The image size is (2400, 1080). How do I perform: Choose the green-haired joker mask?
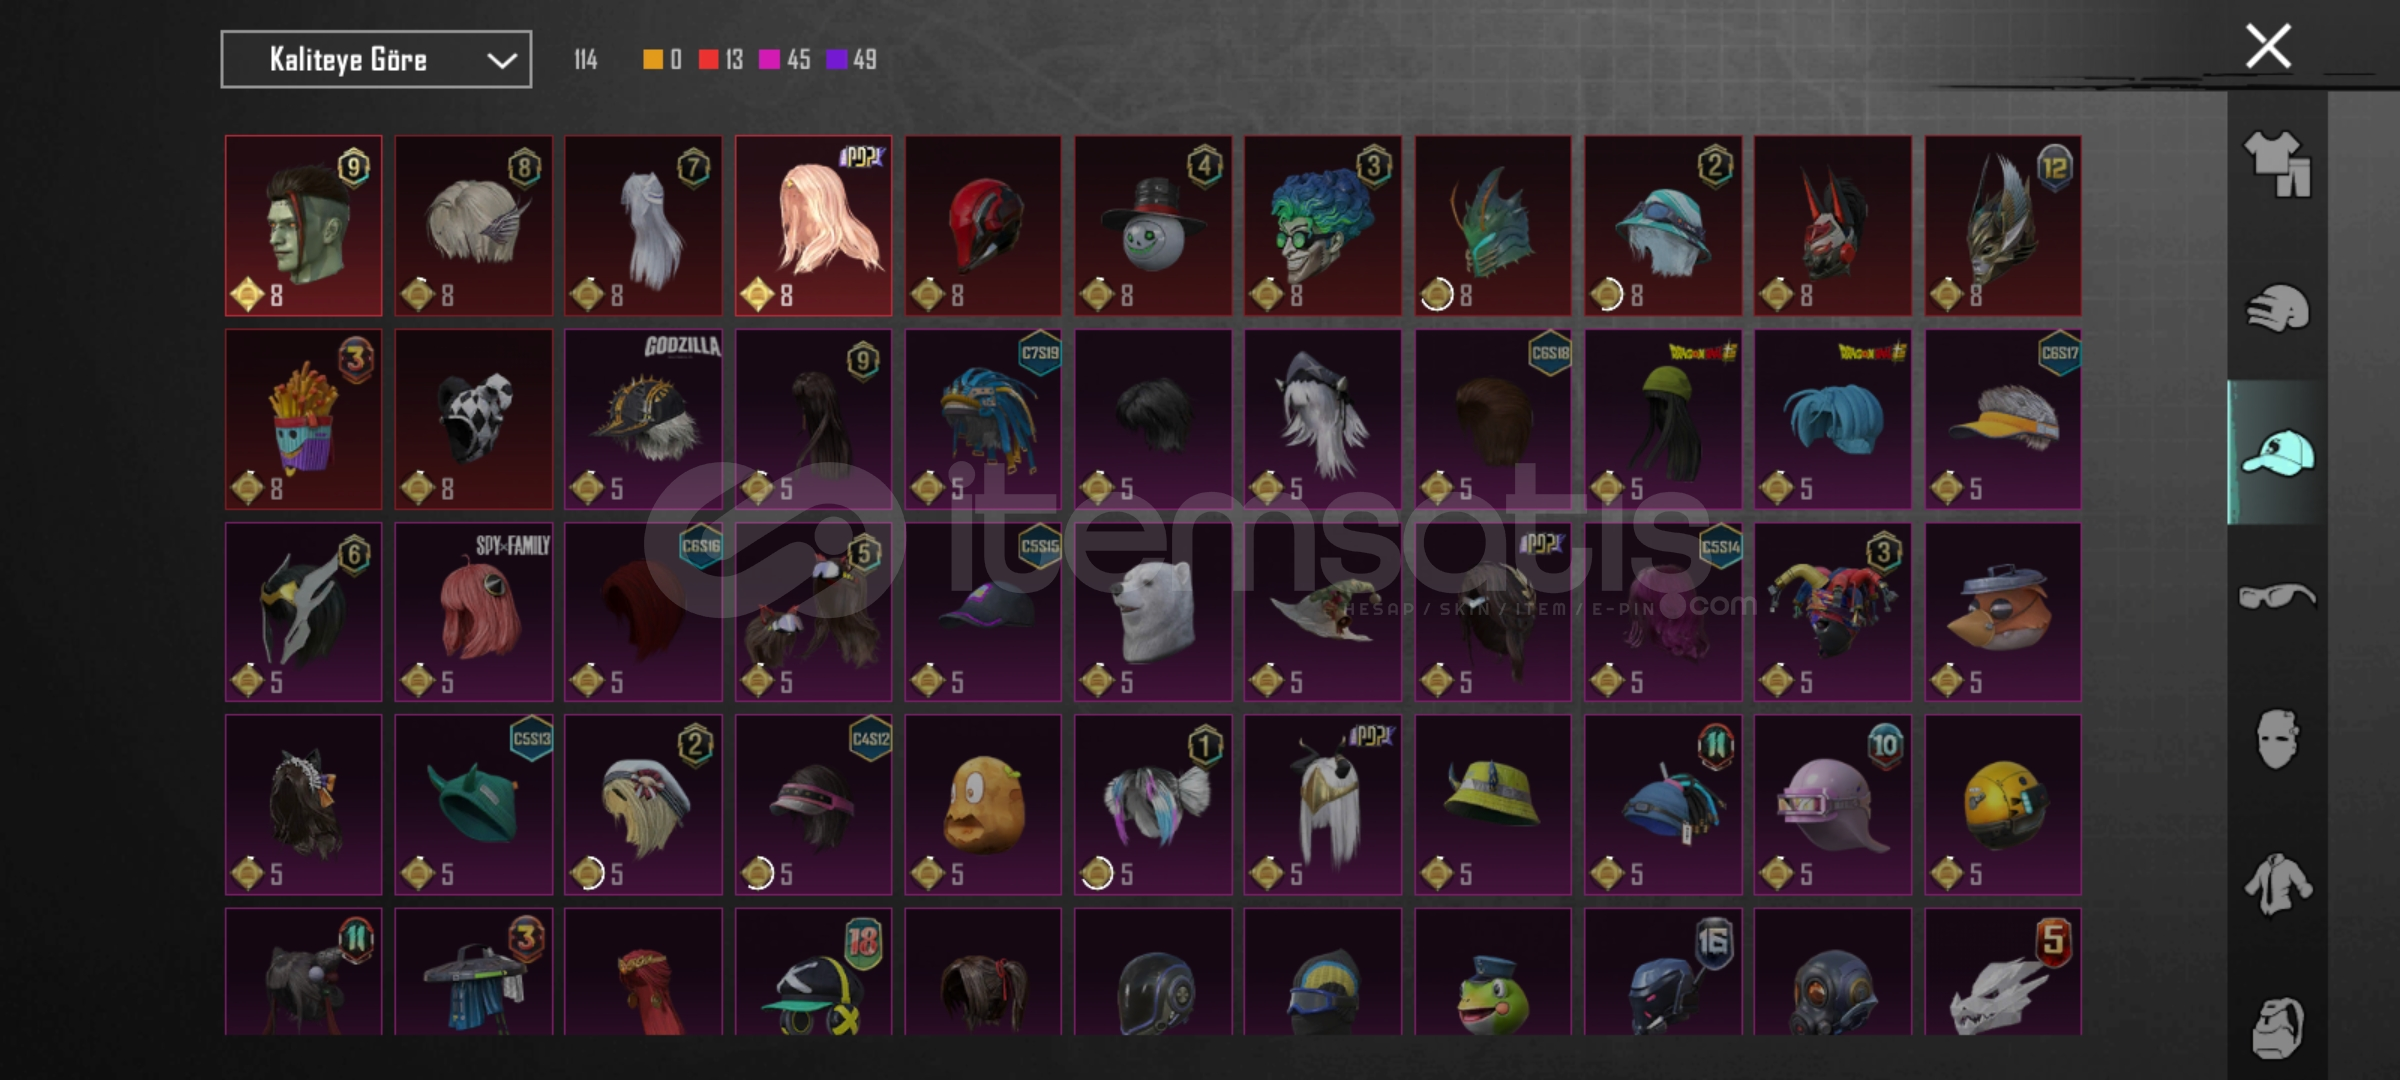(x=1323, y=226)
